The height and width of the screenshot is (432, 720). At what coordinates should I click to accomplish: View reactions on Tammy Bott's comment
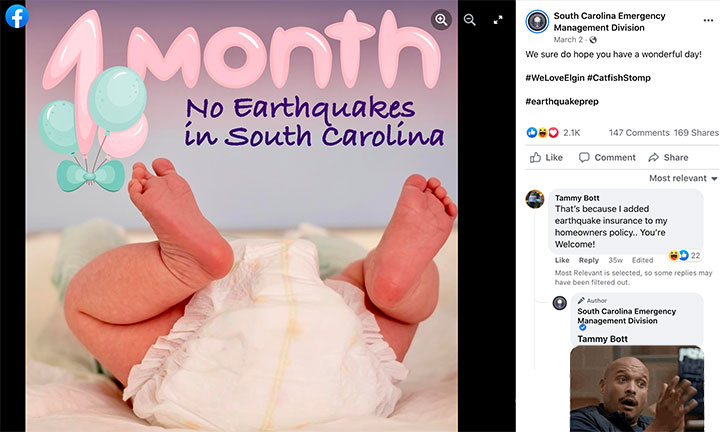(x=685, y=256)
